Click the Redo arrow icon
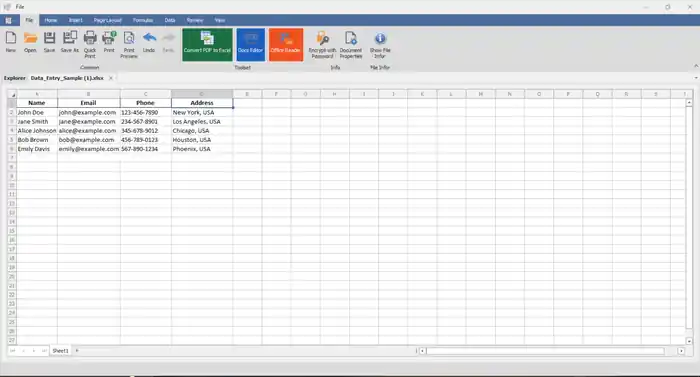 [x=168, y=42]
